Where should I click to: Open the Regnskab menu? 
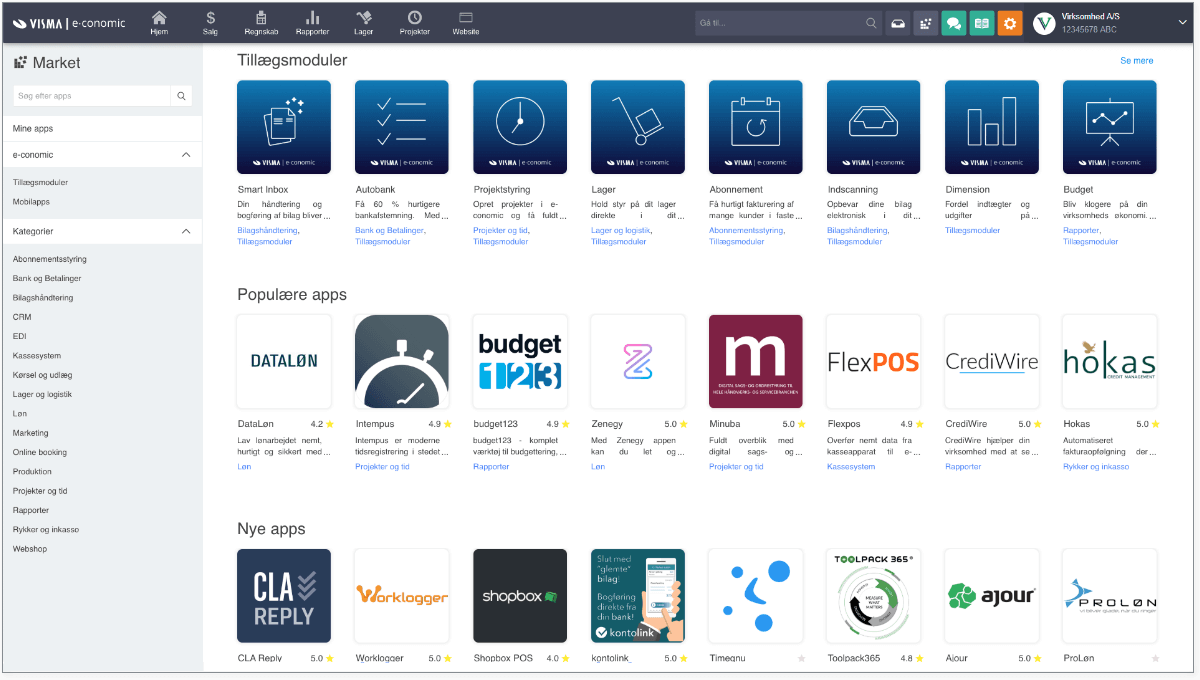[x=261, y=23]
